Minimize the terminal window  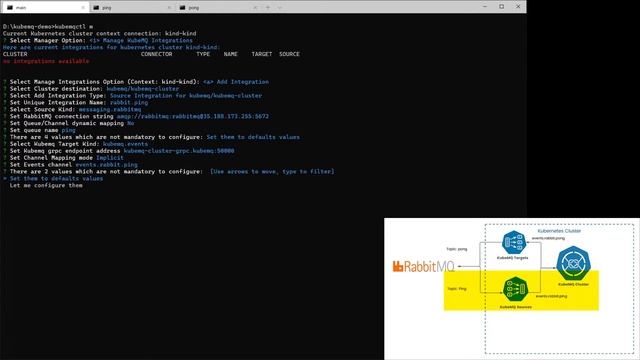484,7
